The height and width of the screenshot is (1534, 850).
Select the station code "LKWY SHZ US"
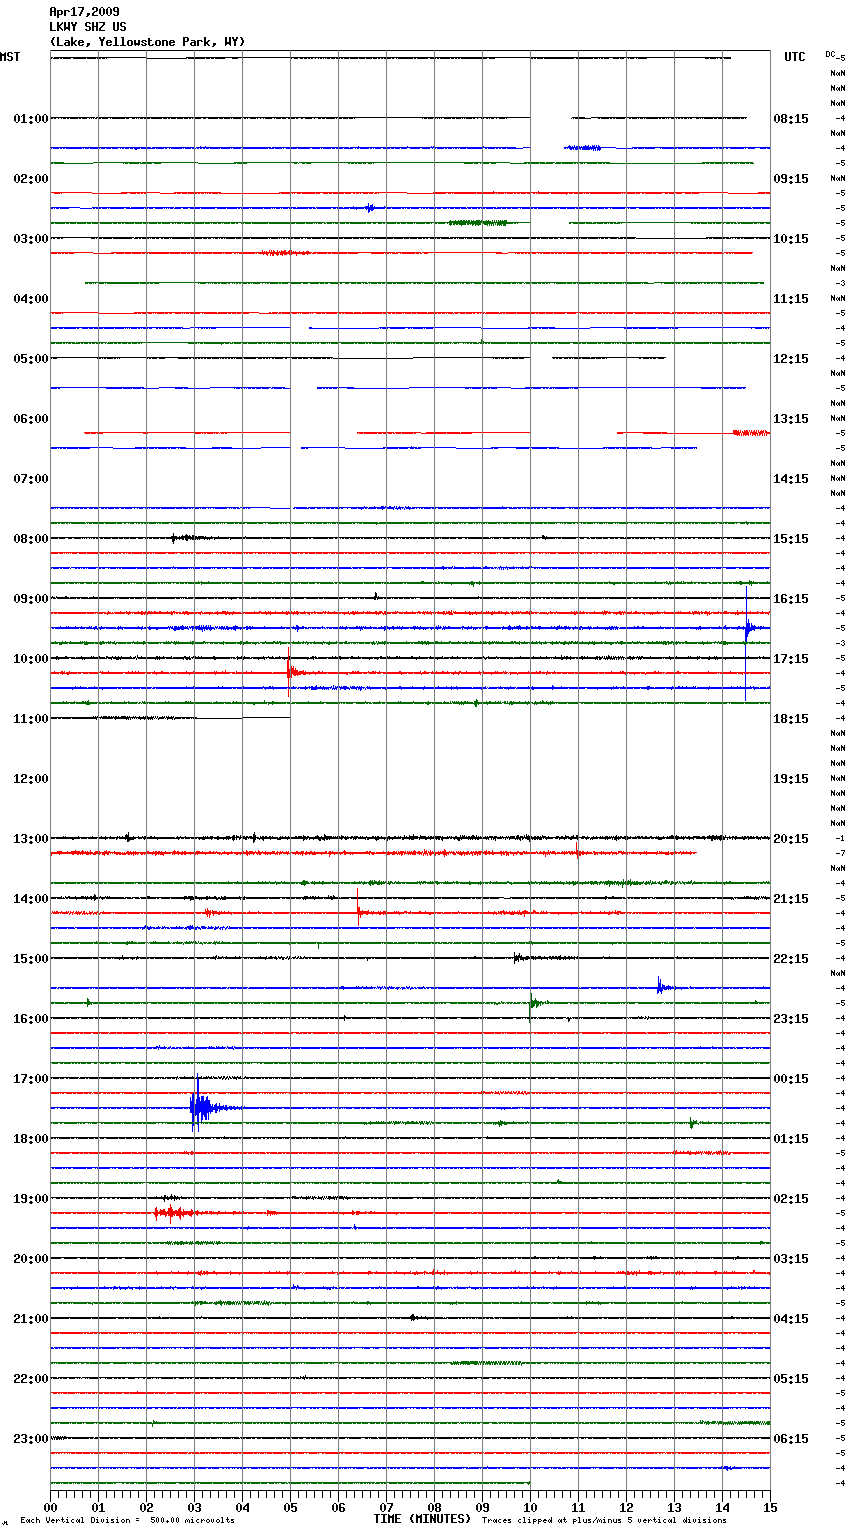click(88, 27)
